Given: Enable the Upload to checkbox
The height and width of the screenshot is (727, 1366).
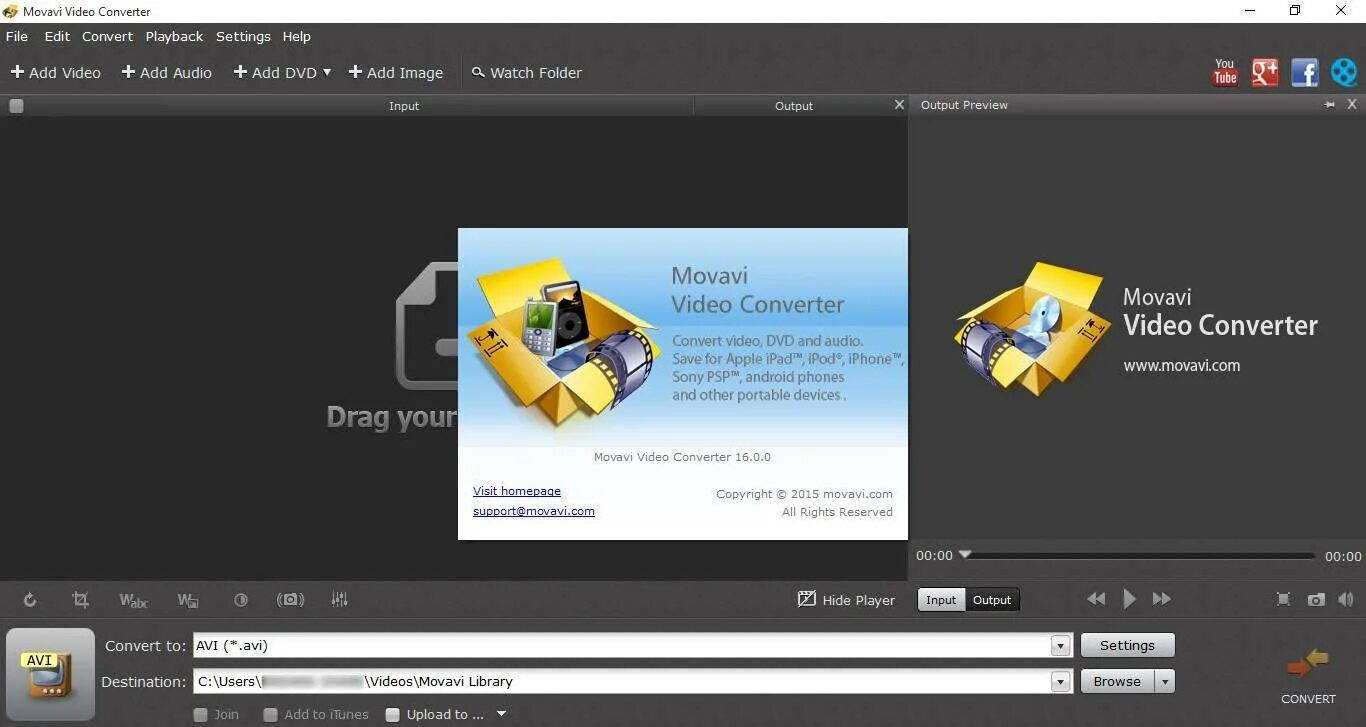Looking at the screenshot, I should (x=392, y=715).
